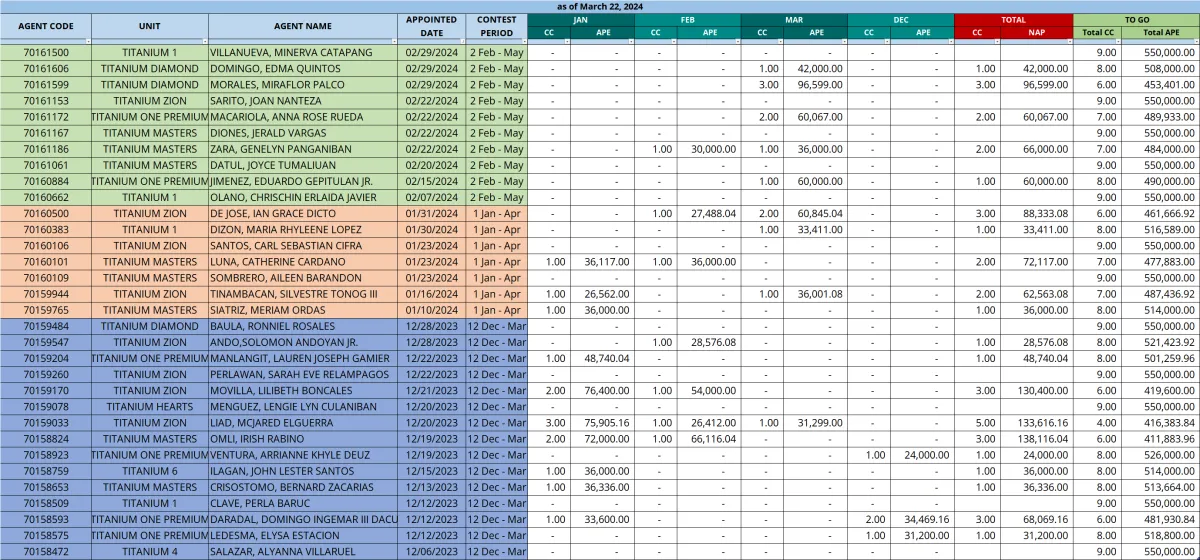This screenshot has height=560, width=1200.
Task: Select the JAN month header cell
Action: point(581,19)
